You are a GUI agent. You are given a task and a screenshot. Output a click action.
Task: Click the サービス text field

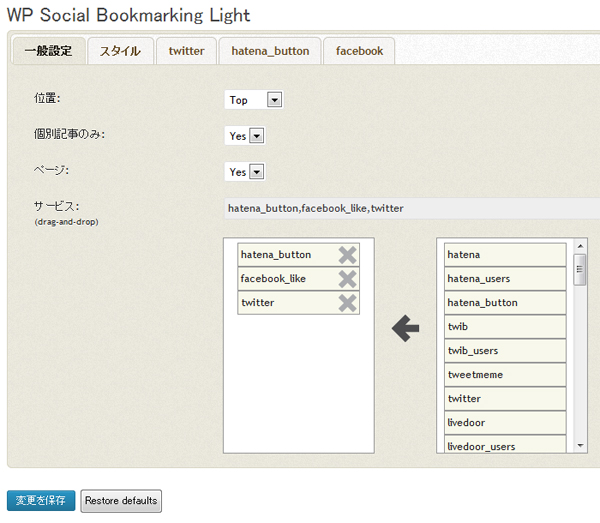[412, 209]
